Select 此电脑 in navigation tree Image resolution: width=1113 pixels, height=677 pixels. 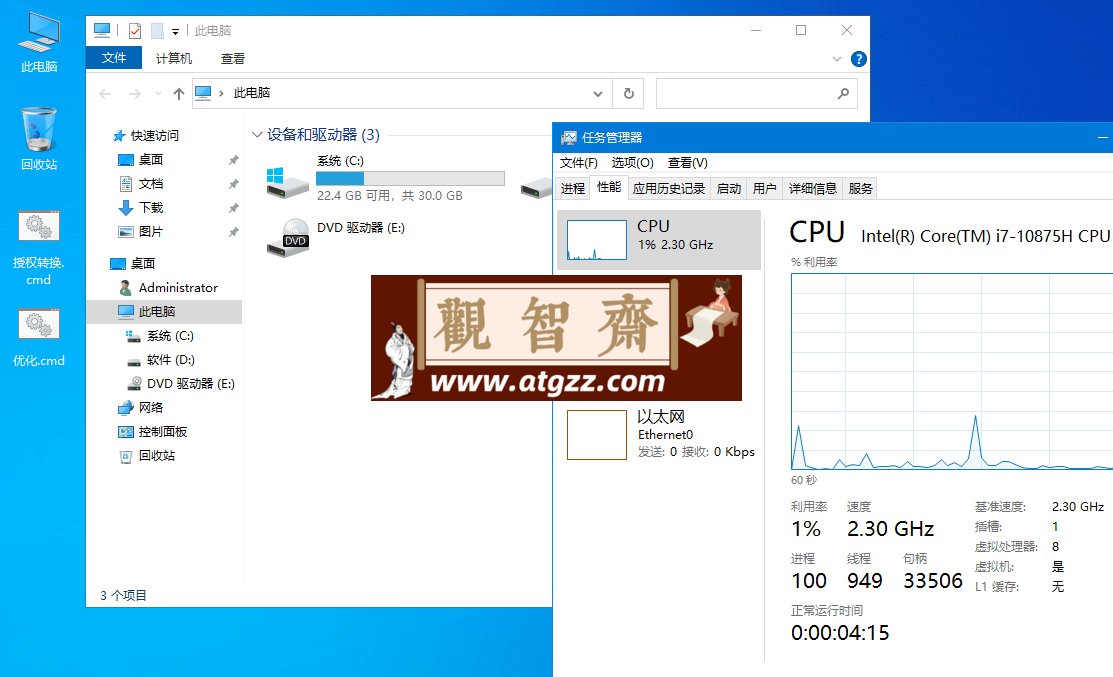coord(164,312)
